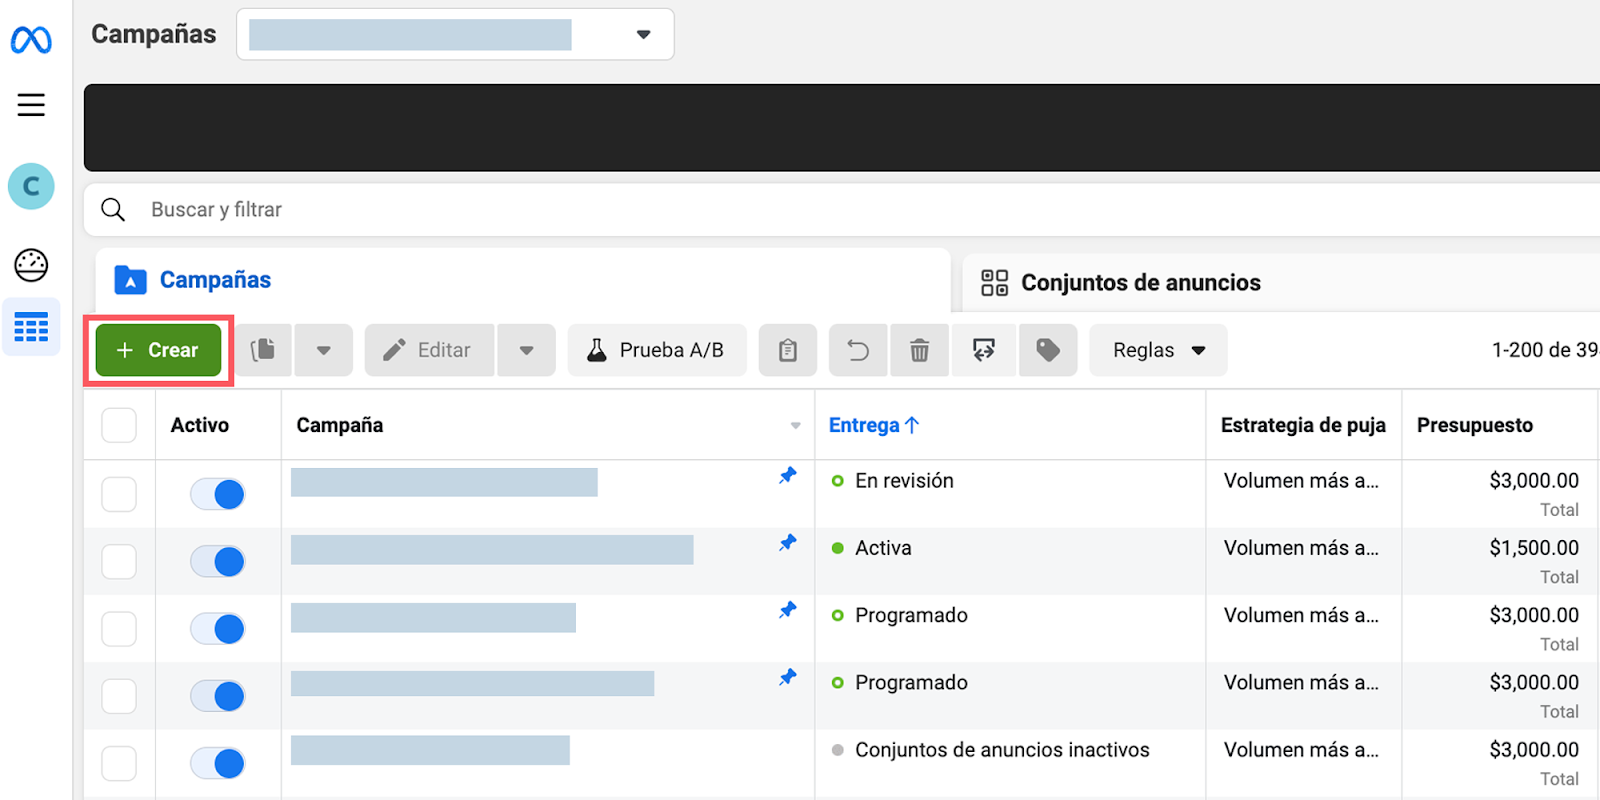This screenshot has height=800, width=1600.
Task: Expand the Editar options arrow
Action: click(526, 350)
